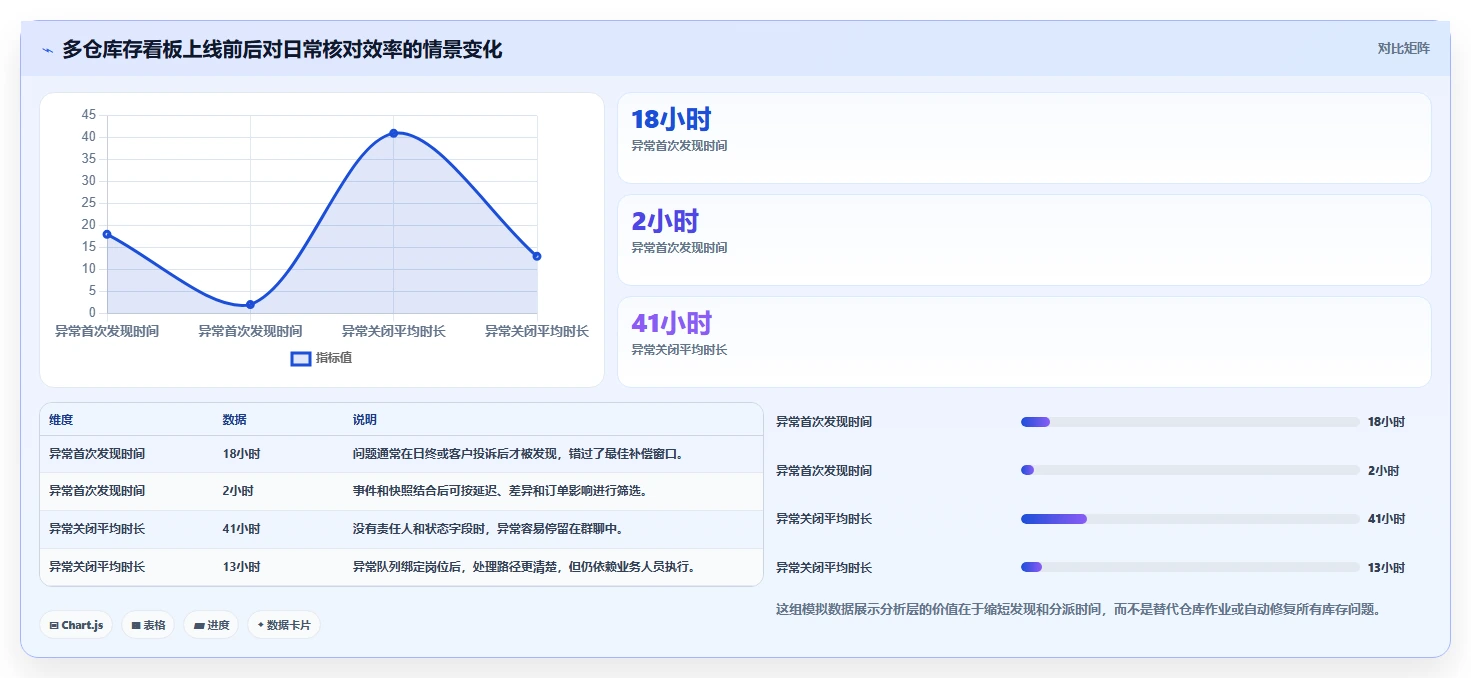Click description 异常队列绑定岗位后
1471x678 pixels.
click(x=524, y=567)
